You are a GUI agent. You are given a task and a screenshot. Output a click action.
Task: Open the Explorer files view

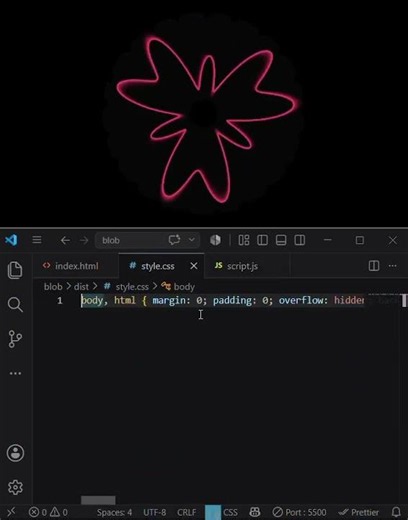[x=15, y=270]
